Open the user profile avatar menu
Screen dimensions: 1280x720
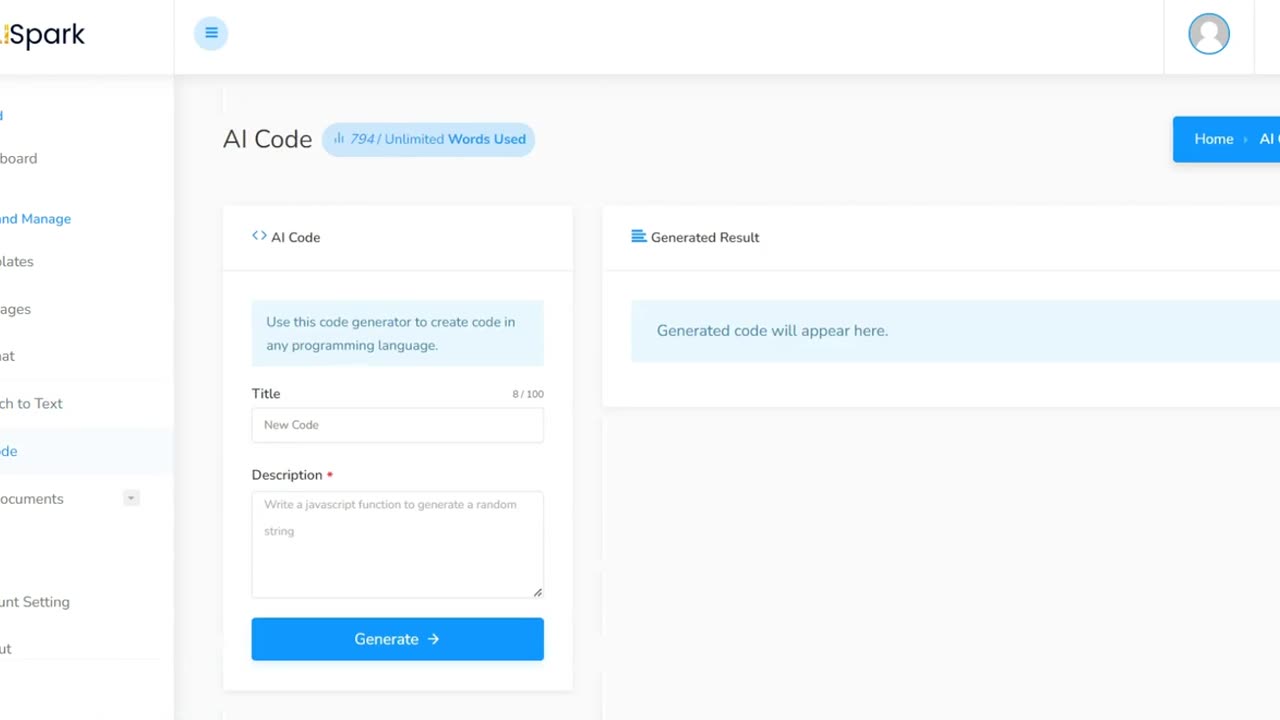[1209, 34]
